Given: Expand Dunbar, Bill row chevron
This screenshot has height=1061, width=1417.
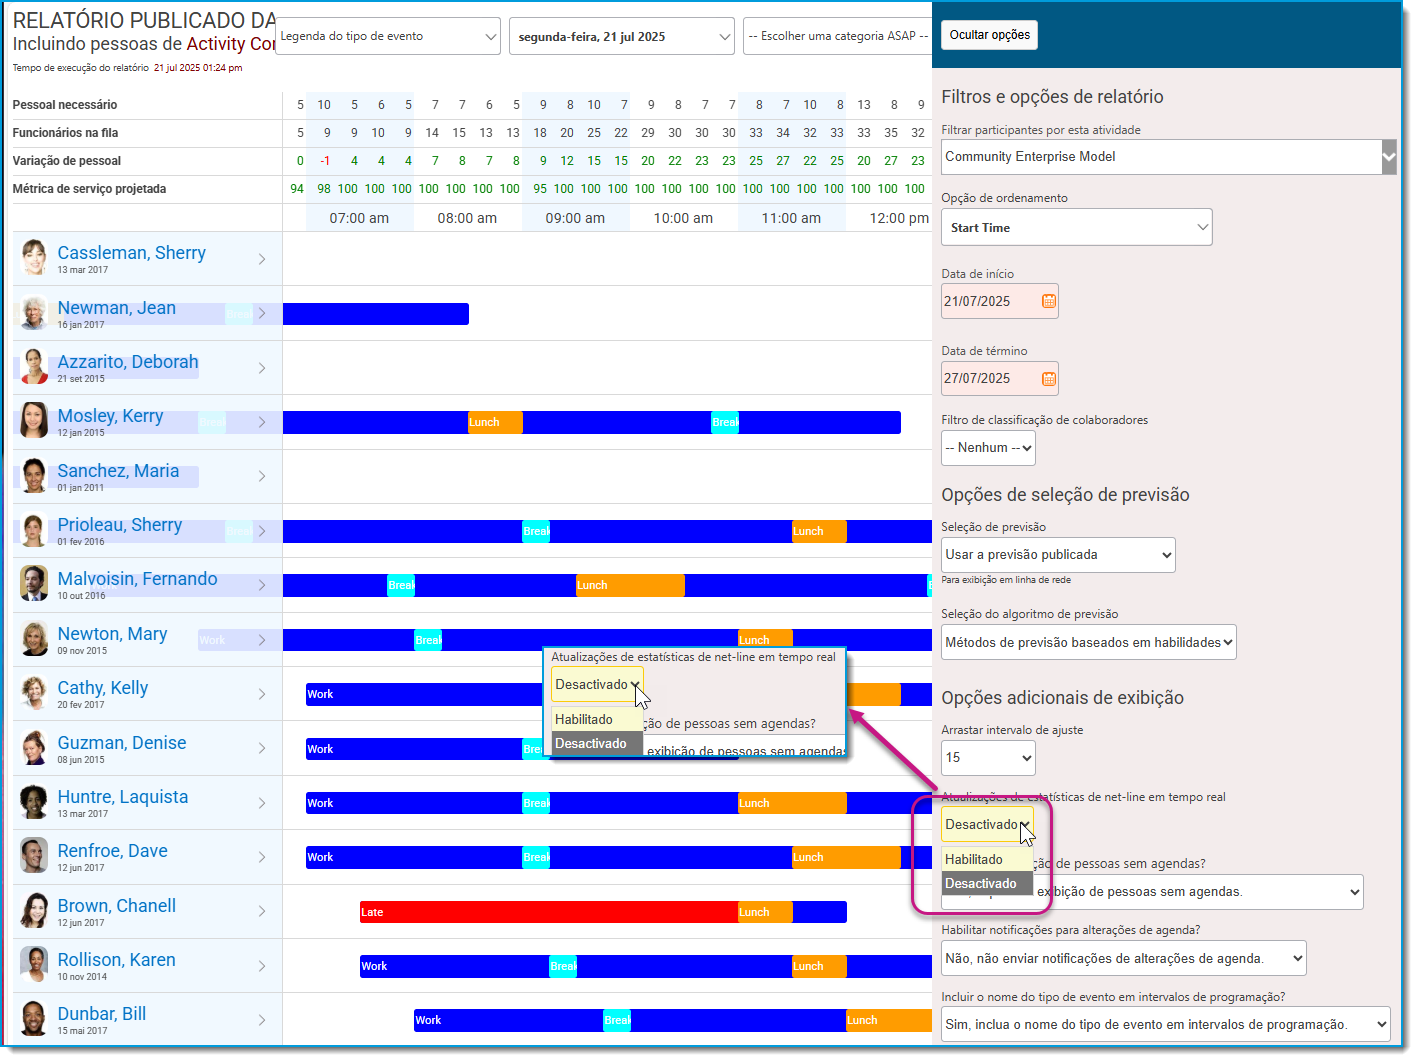Looking at the screenshot, I should pos(262,1020).
